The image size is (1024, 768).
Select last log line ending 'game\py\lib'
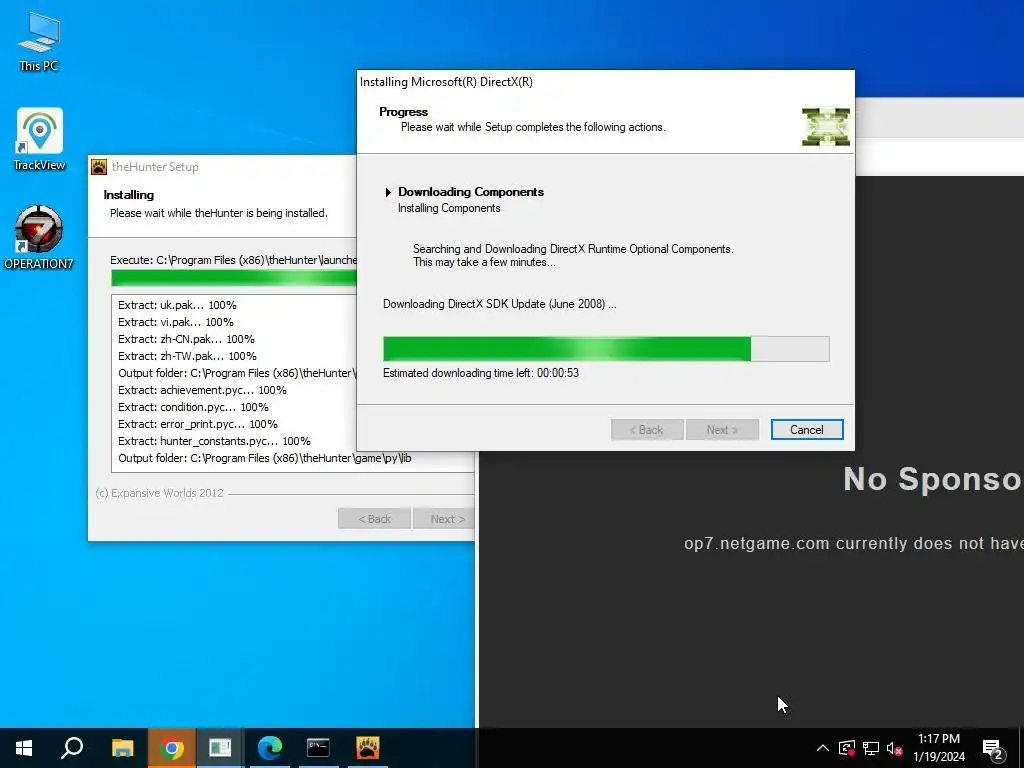[264, 458]
